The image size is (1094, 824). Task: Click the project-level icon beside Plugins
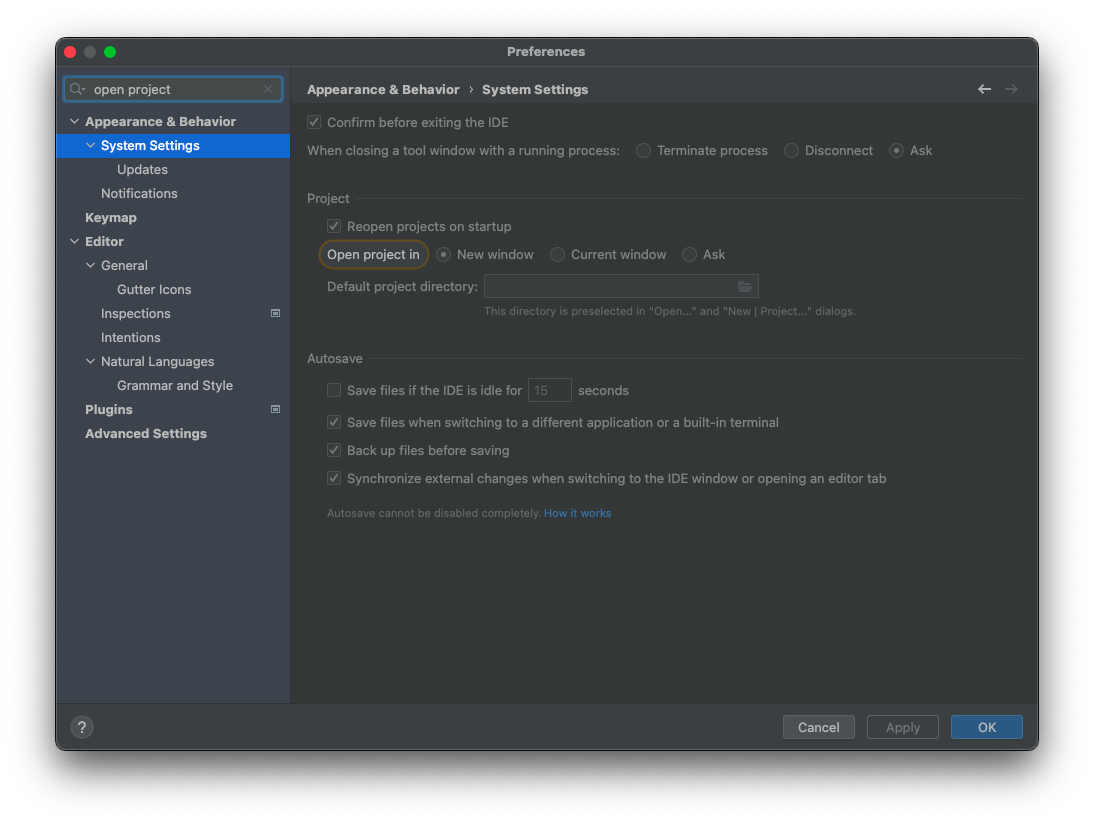(276, 410)
